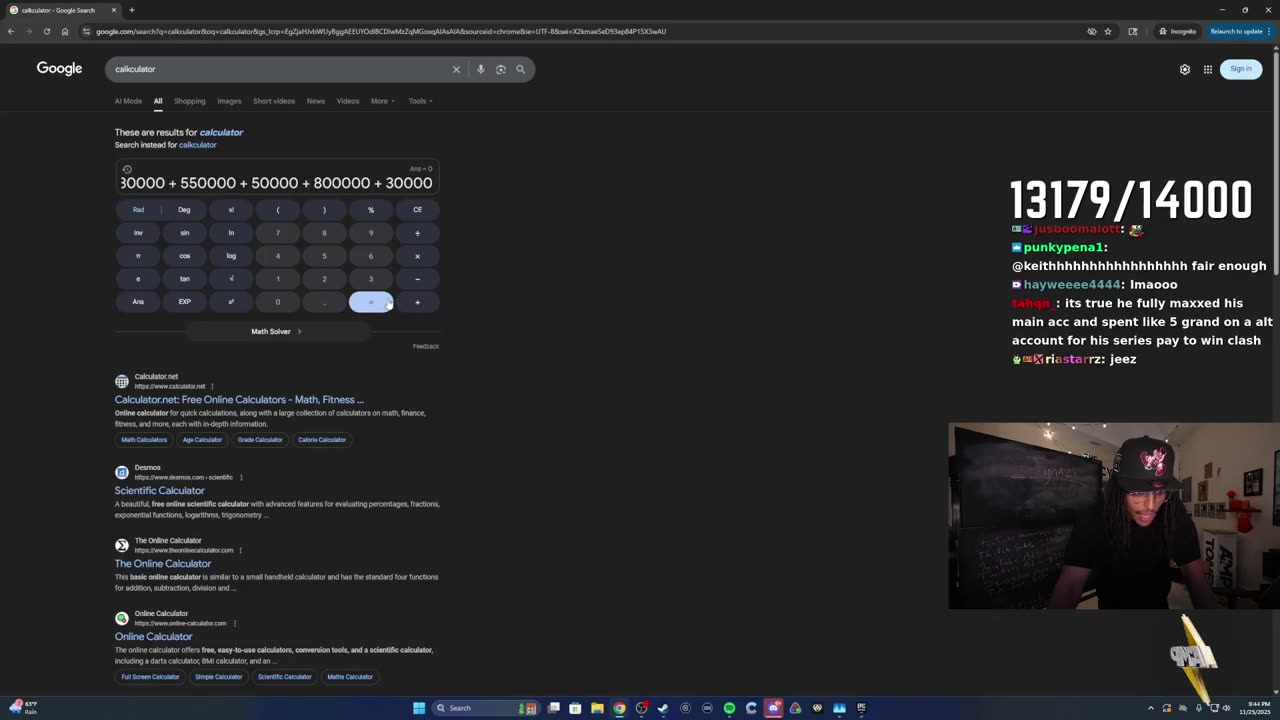Viewport: 1280px width, 720px height.
Task: Toggle the Inv function key
Action: click(x=138, y=233)
